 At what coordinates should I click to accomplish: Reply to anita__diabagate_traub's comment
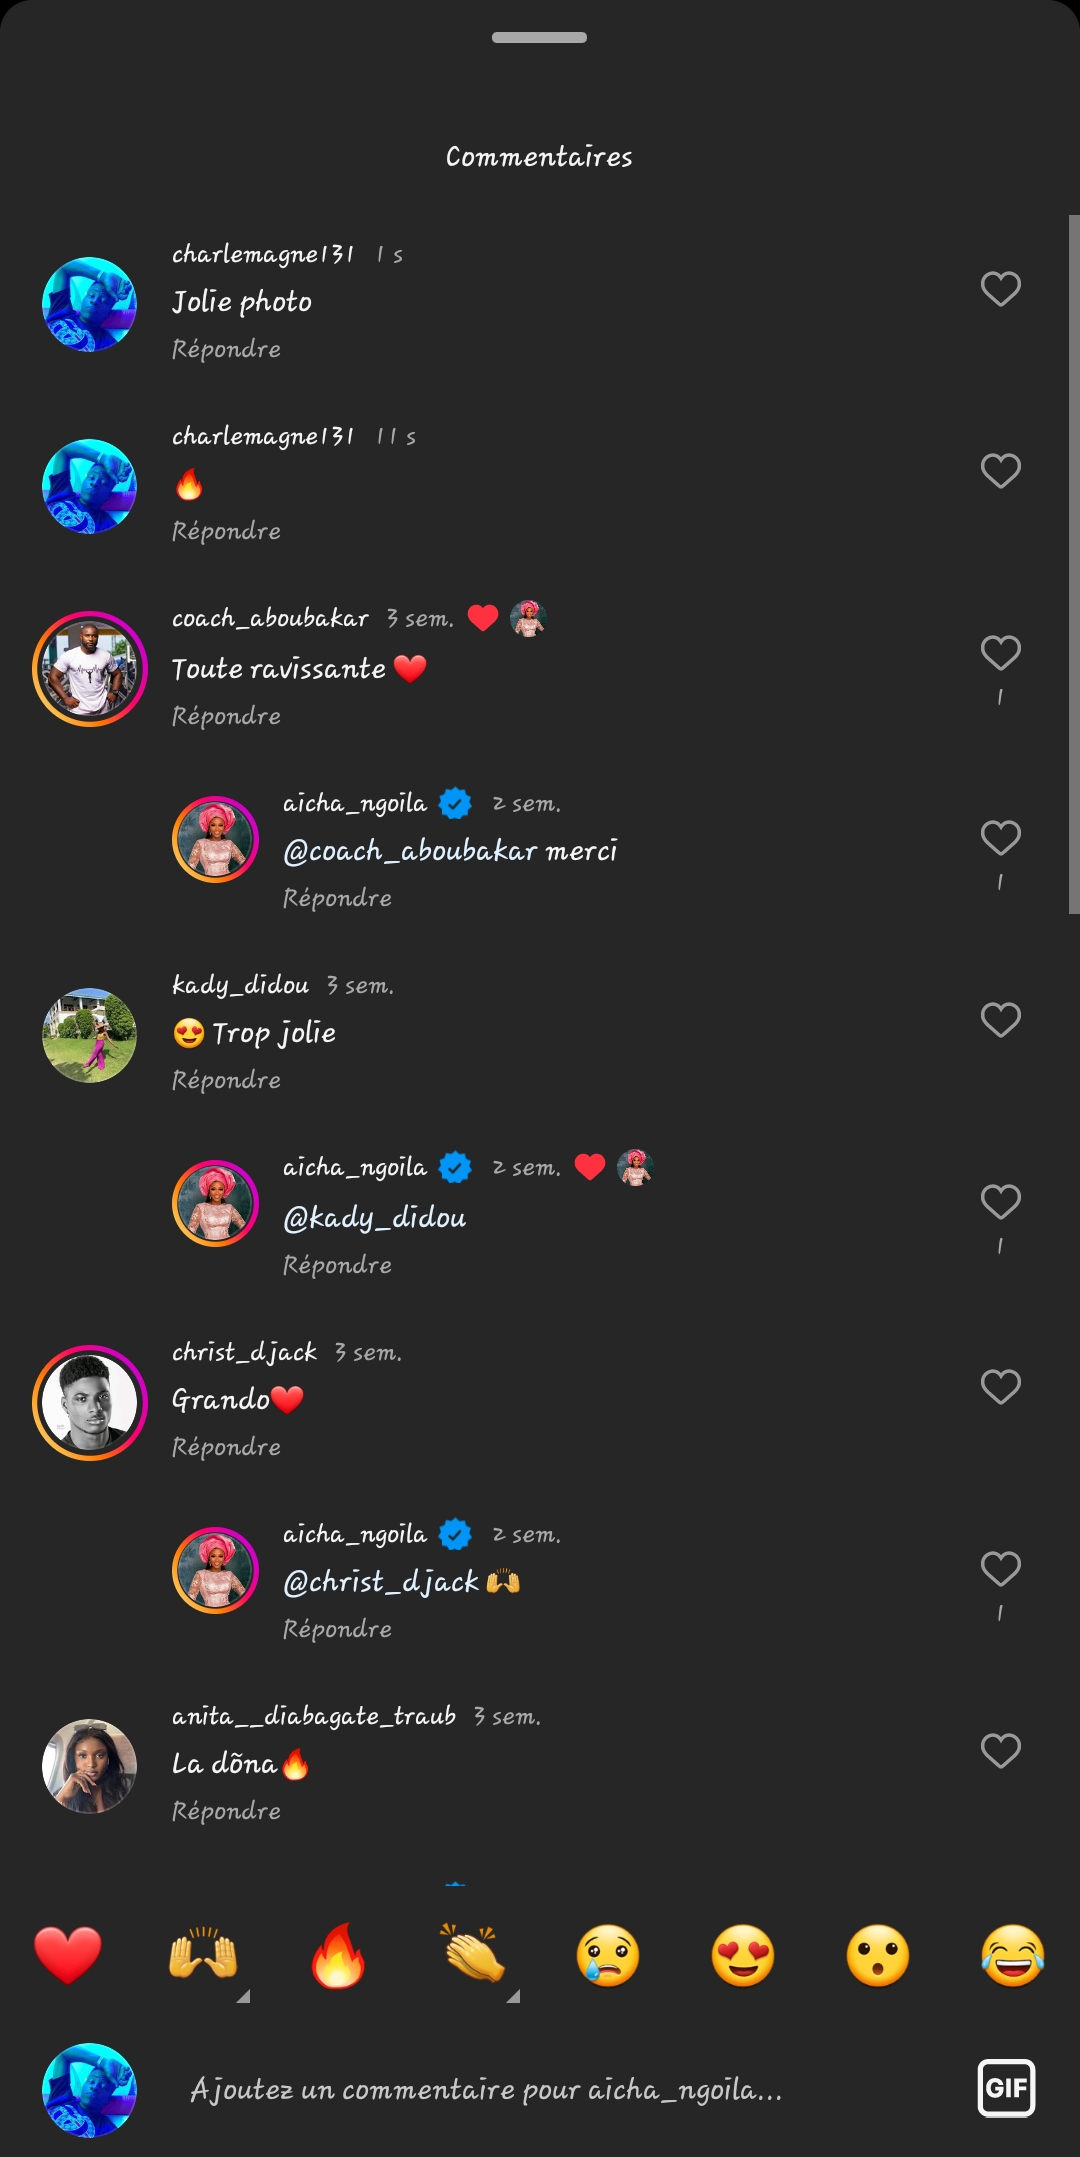(226, 1811)
